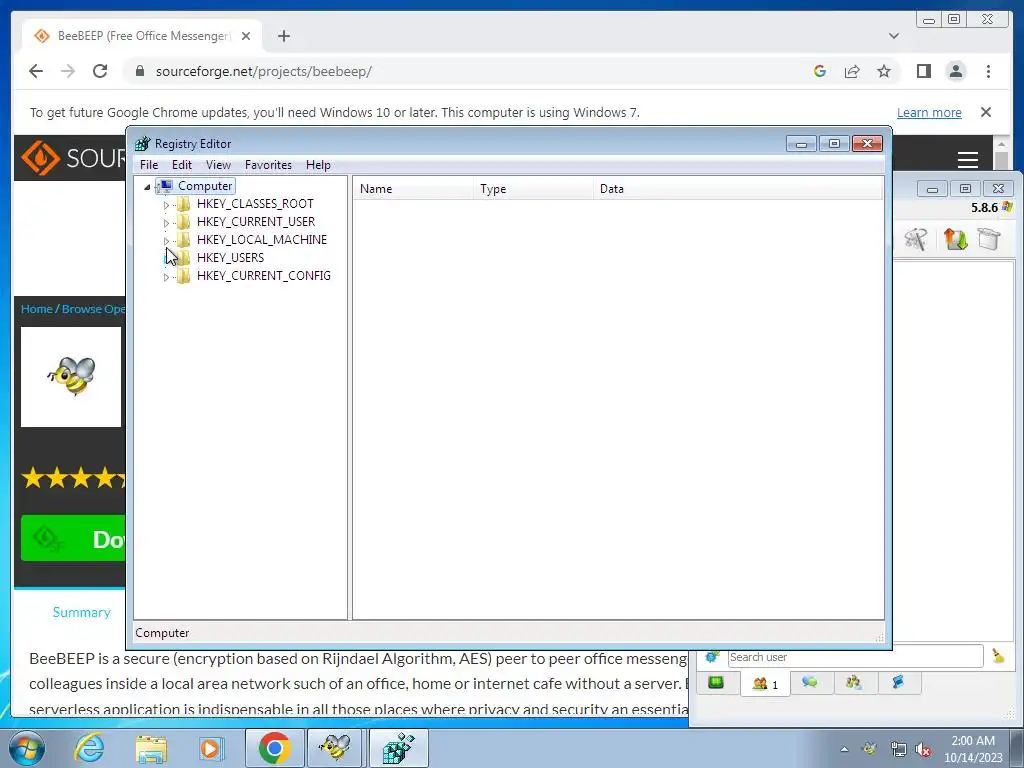The image size is (1024, 768).
Task: Open Windows Explorer from taskbar
Action: (x=151, y=748)
